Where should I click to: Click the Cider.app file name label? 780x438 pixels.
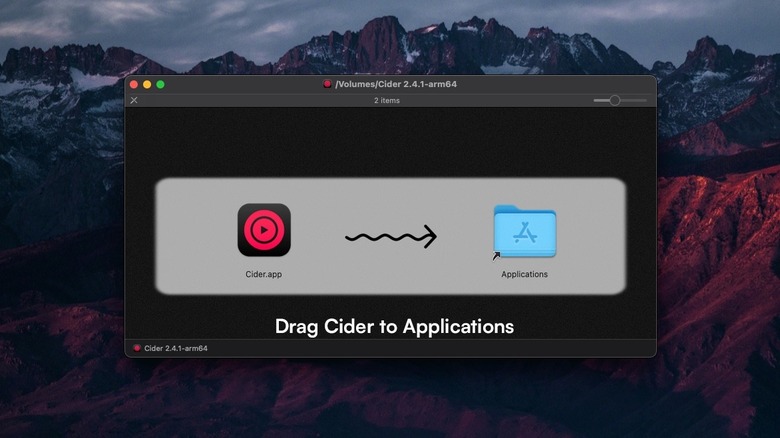[264, 274]
